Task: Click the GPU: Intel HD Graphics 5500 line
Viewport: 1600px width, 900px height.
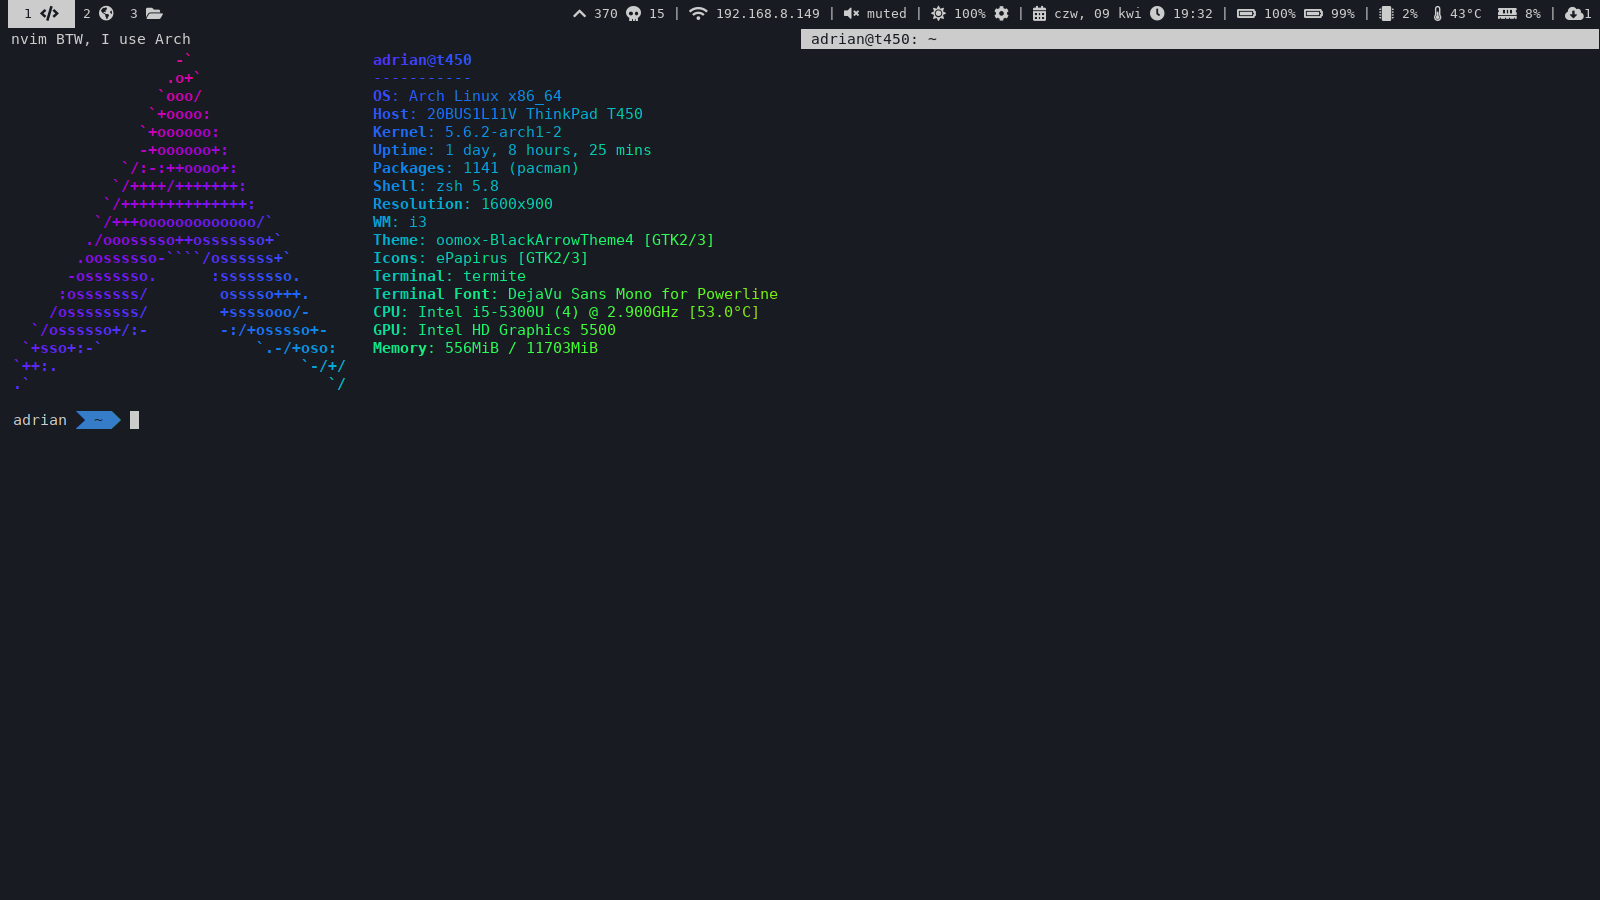Action: coord(494,330)
